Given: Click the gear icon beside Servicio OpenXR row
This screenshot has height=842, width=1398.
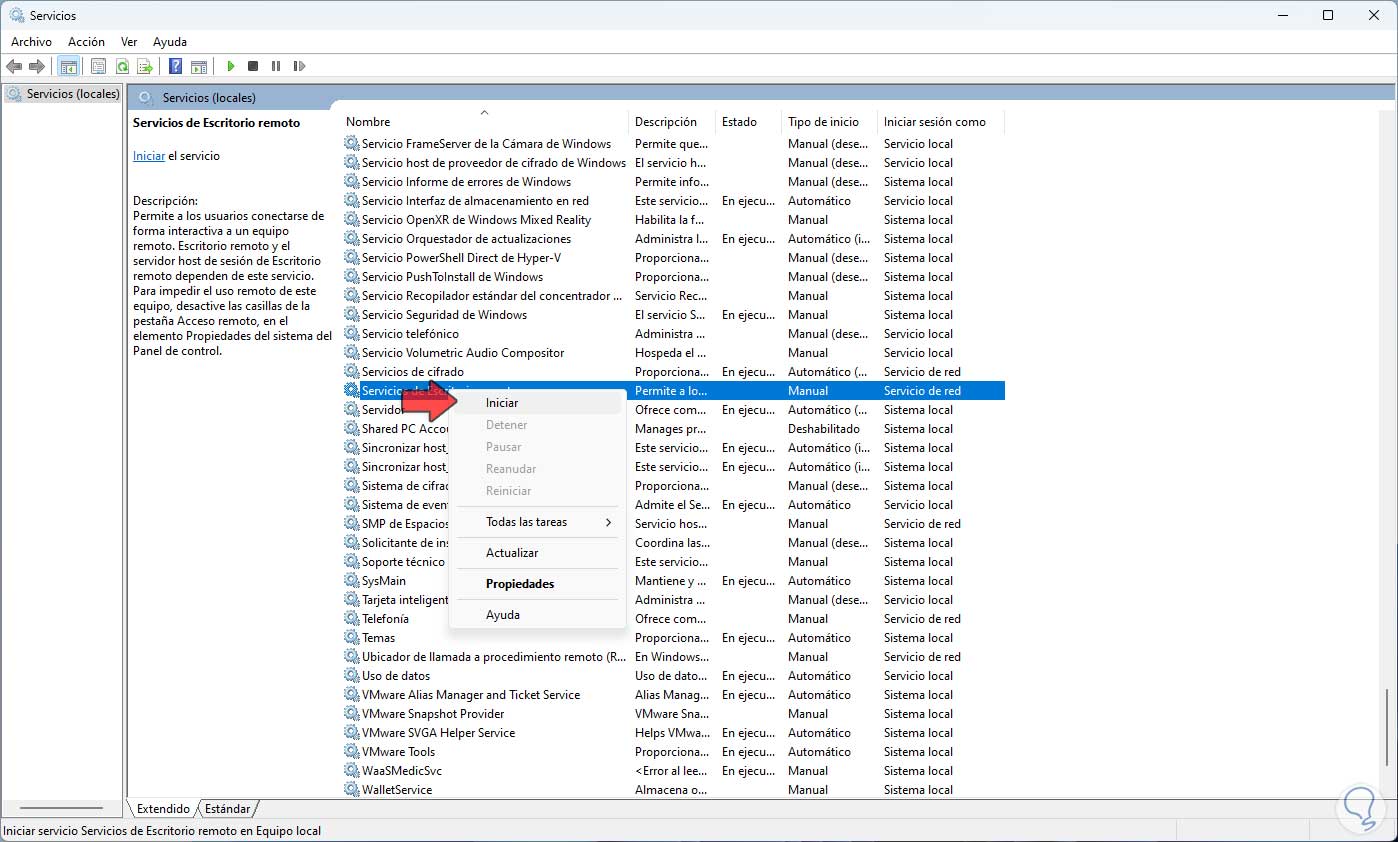Looking at the screenshot, I should pyautogui.click(x=352, y=219).
